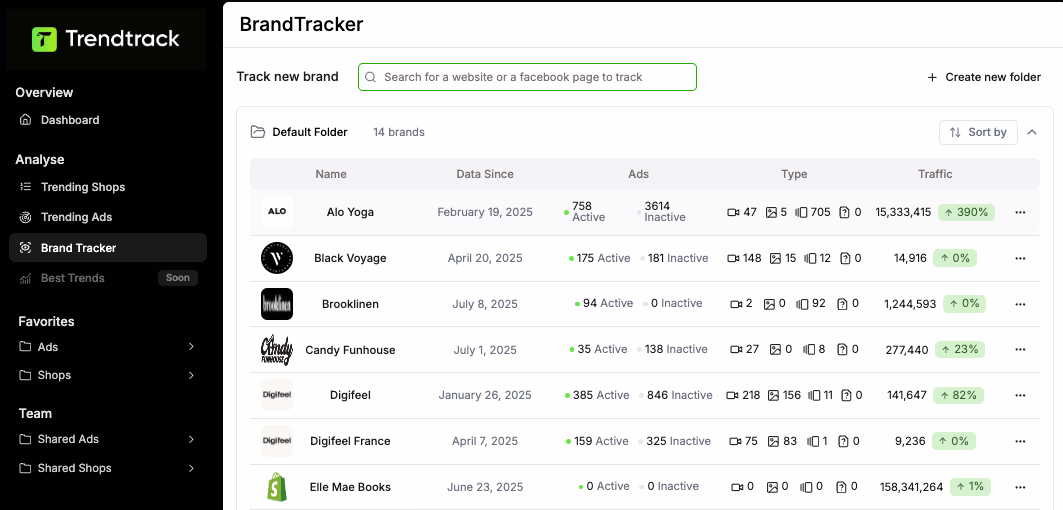Click the Name column header
Viewport: 1063px width, 510px height.
pyautogui.click(x=331, y=174)
